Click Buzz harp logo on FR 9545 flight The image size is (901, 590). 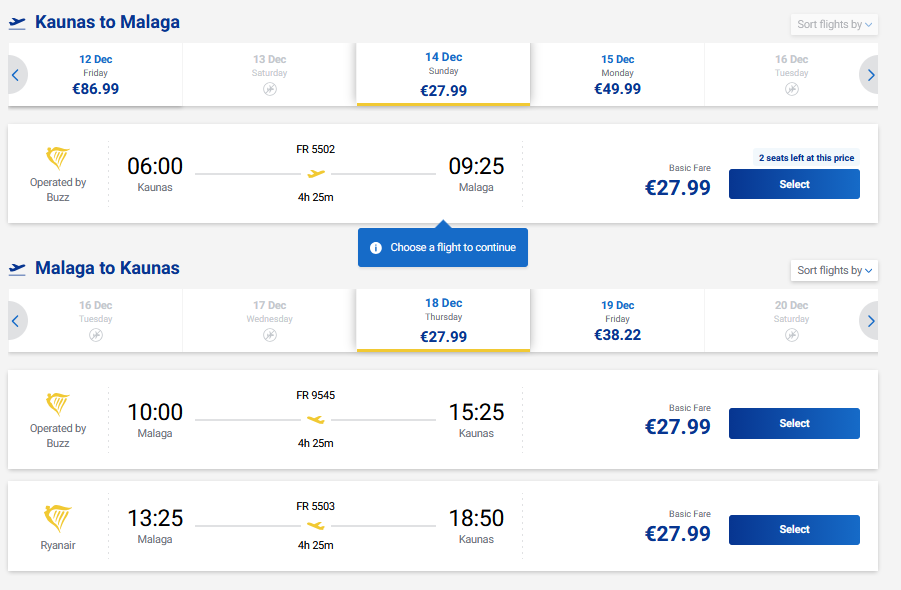click(x=58, y=404)
